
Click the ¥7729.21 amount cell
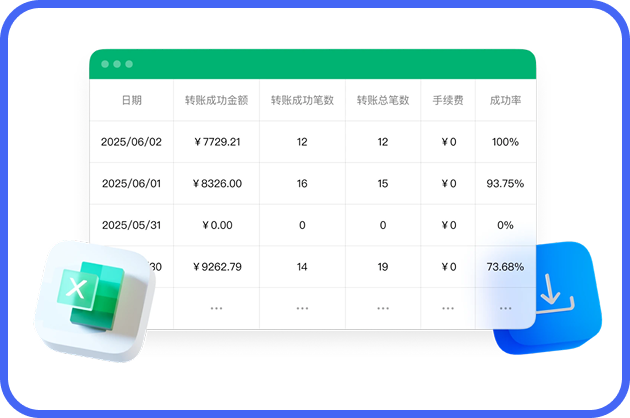pos(216,142)
